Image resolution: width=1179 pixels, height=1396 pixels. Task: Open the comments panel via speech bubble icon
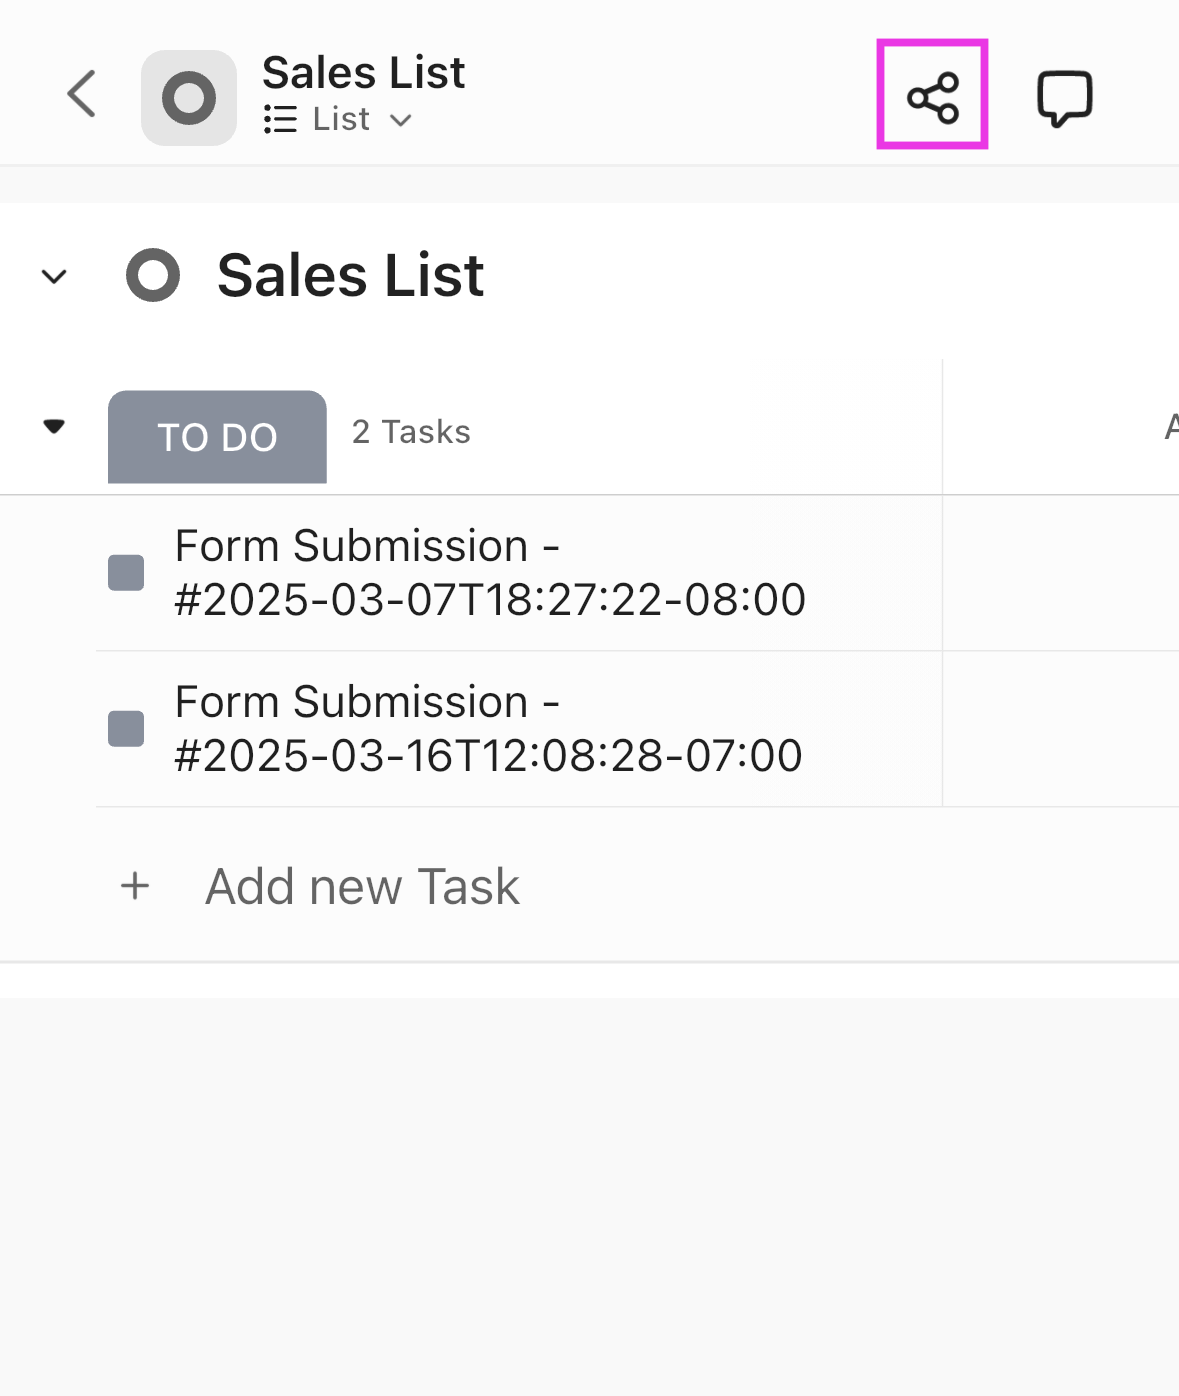pyautogui.click(x=1064, y=95)
